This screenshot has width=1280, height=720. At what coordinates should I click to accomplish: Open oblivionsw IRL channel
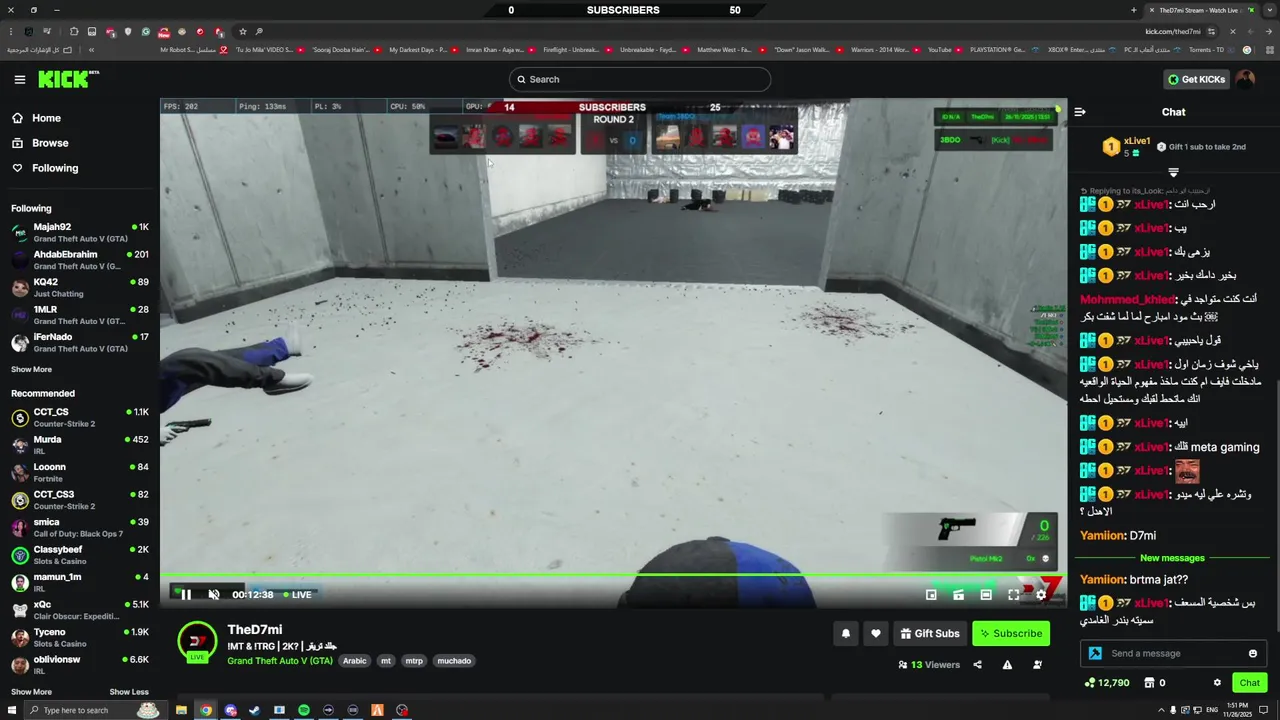point(80,665)
